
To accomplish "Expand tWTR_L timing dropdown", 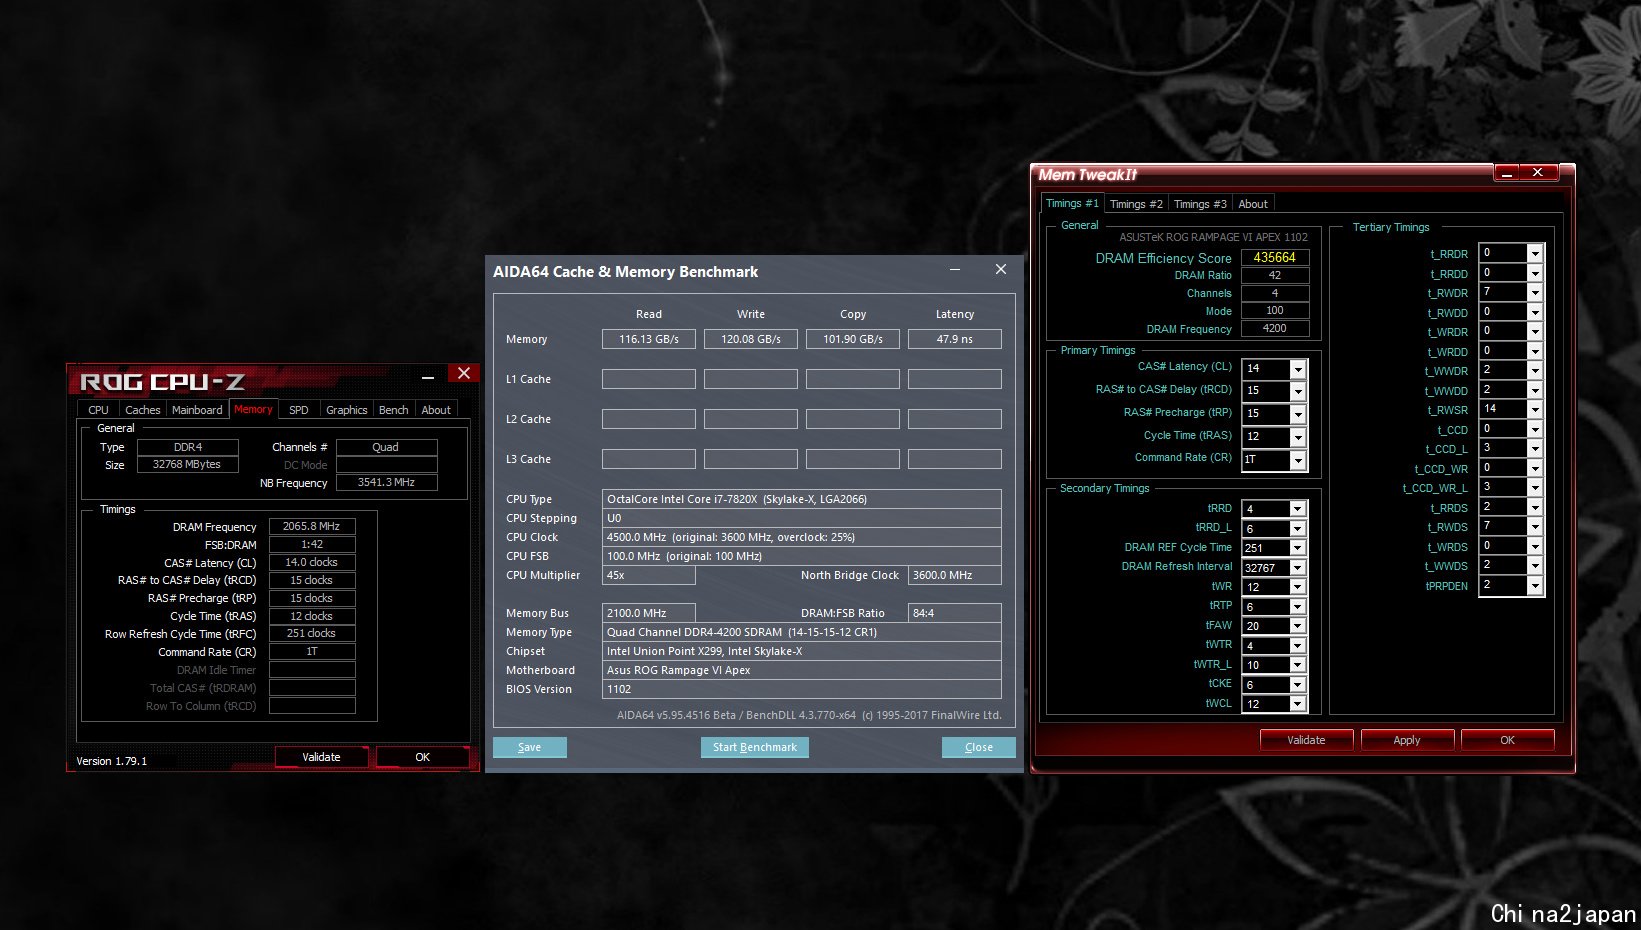I will (1298, 665).
